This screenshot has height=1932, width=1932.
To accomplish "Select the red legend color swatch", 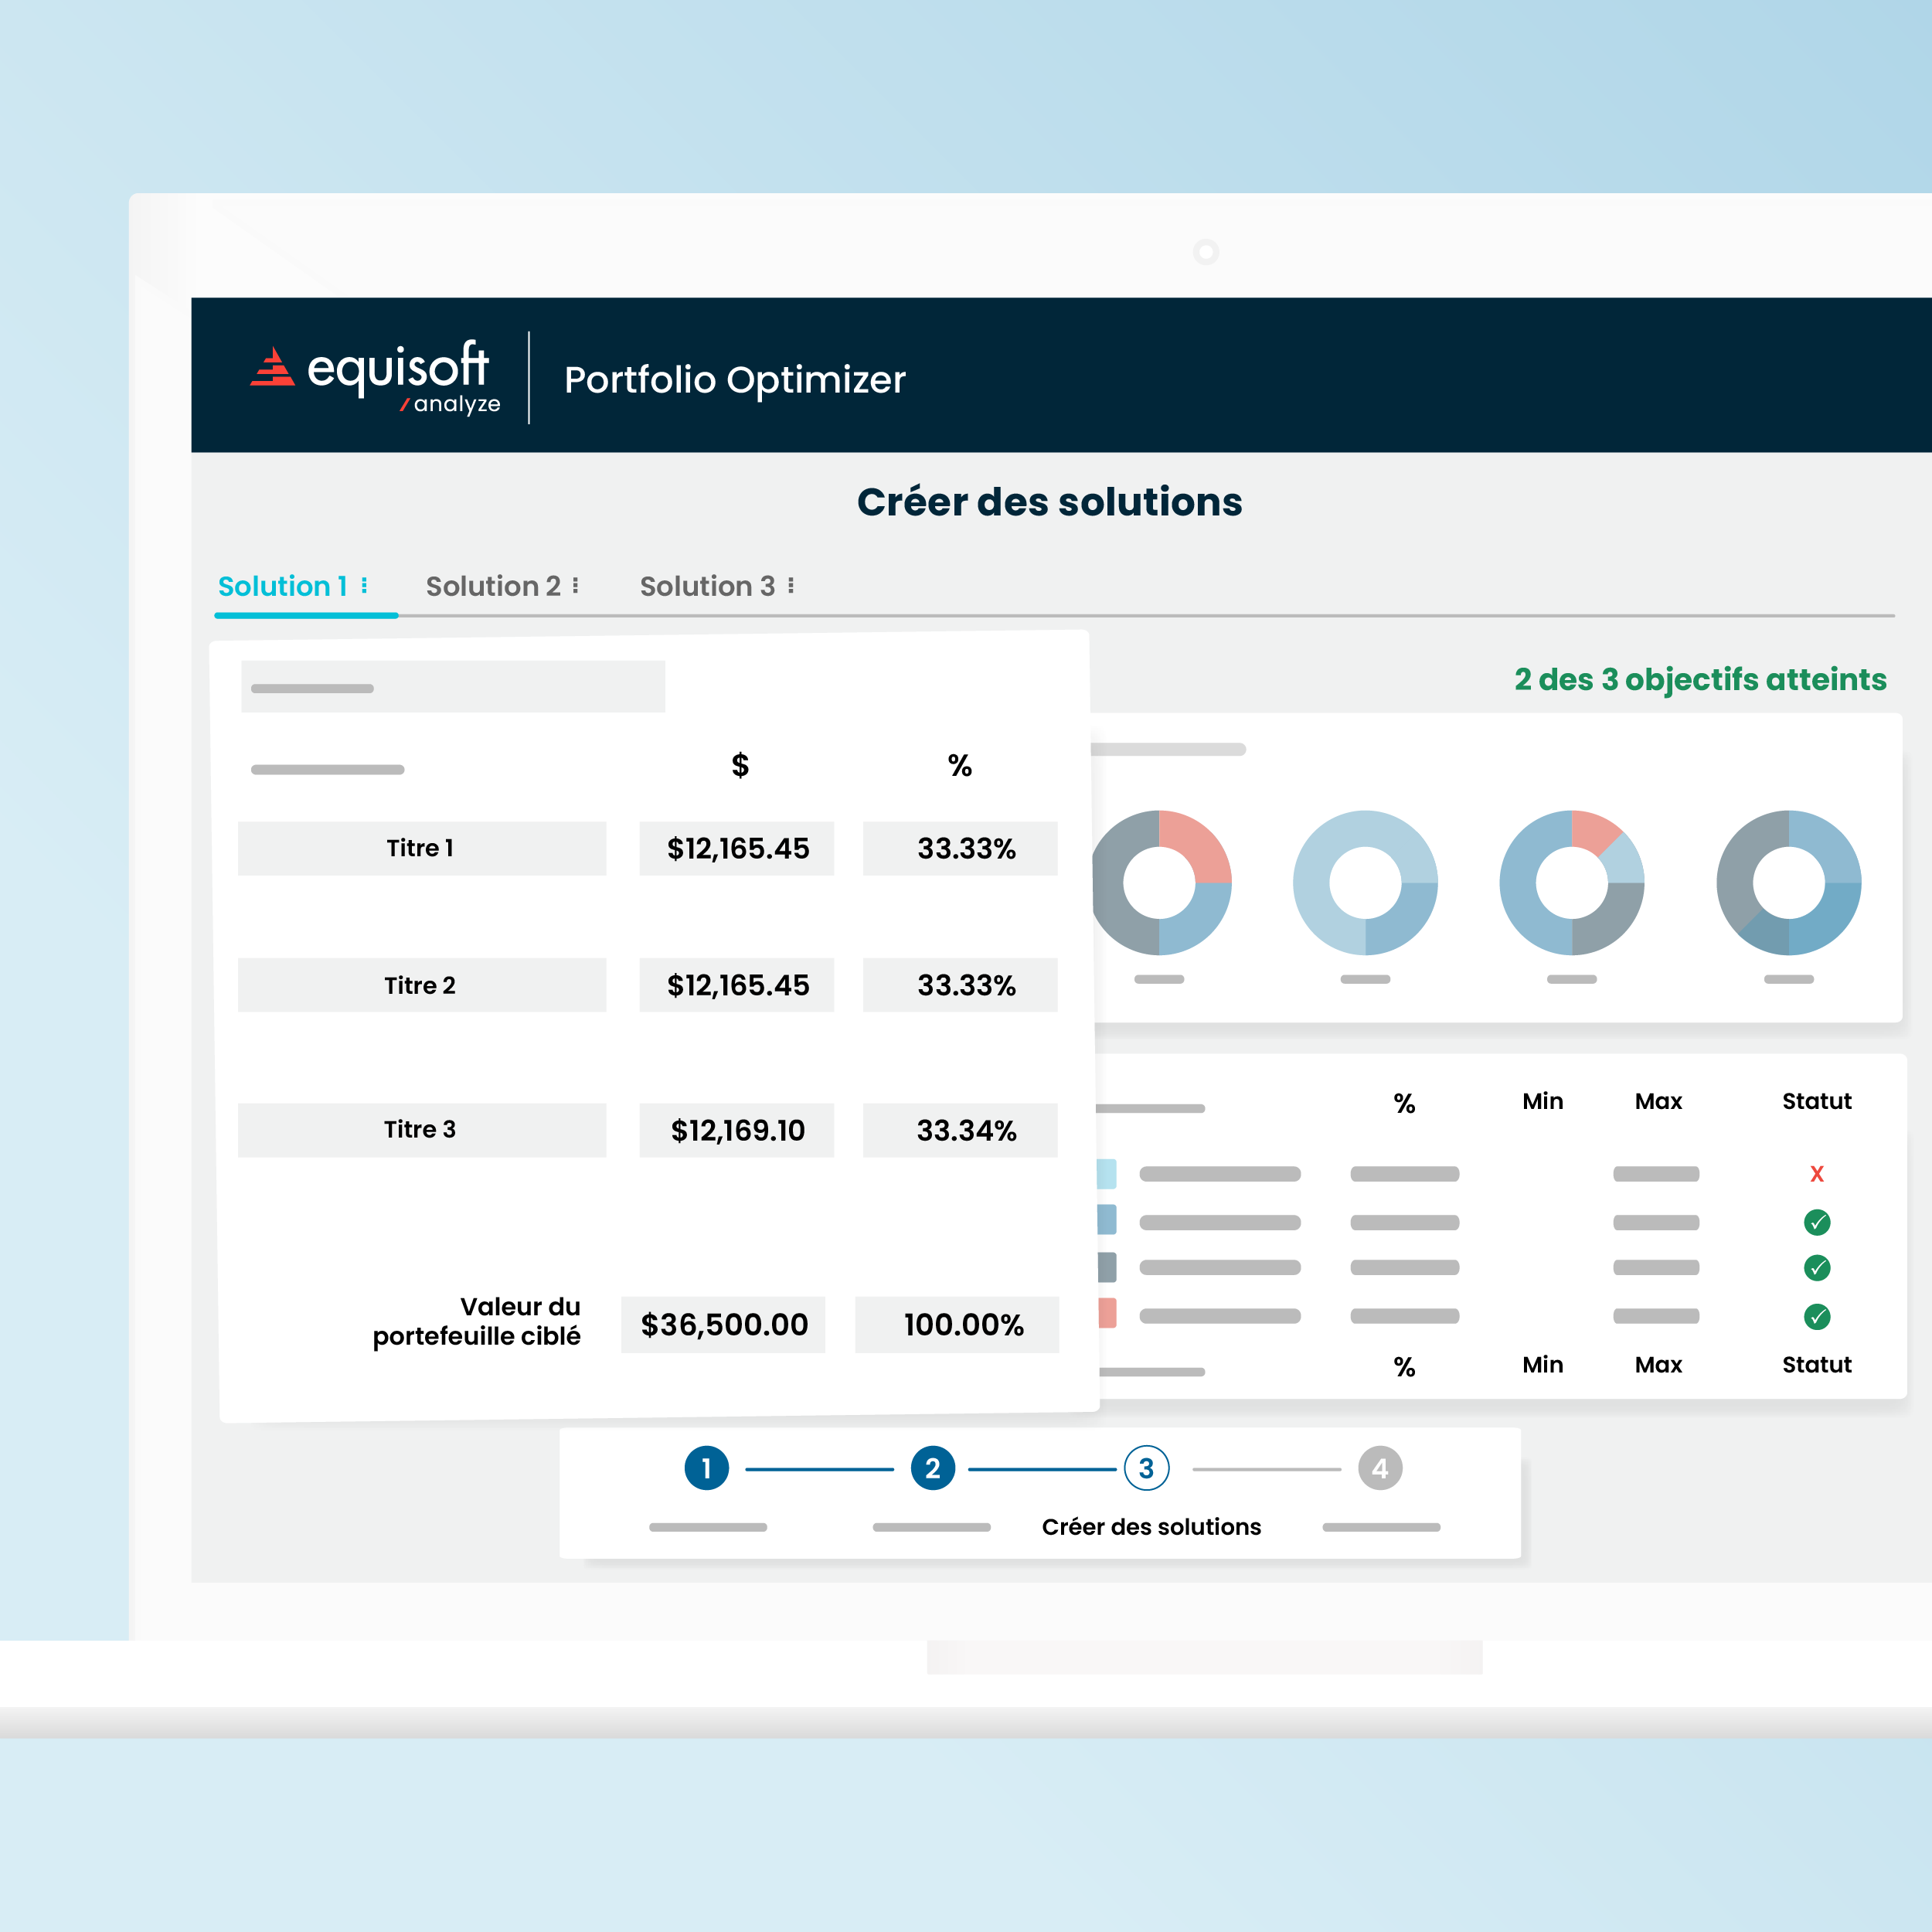I will tap(1108, 1312).
